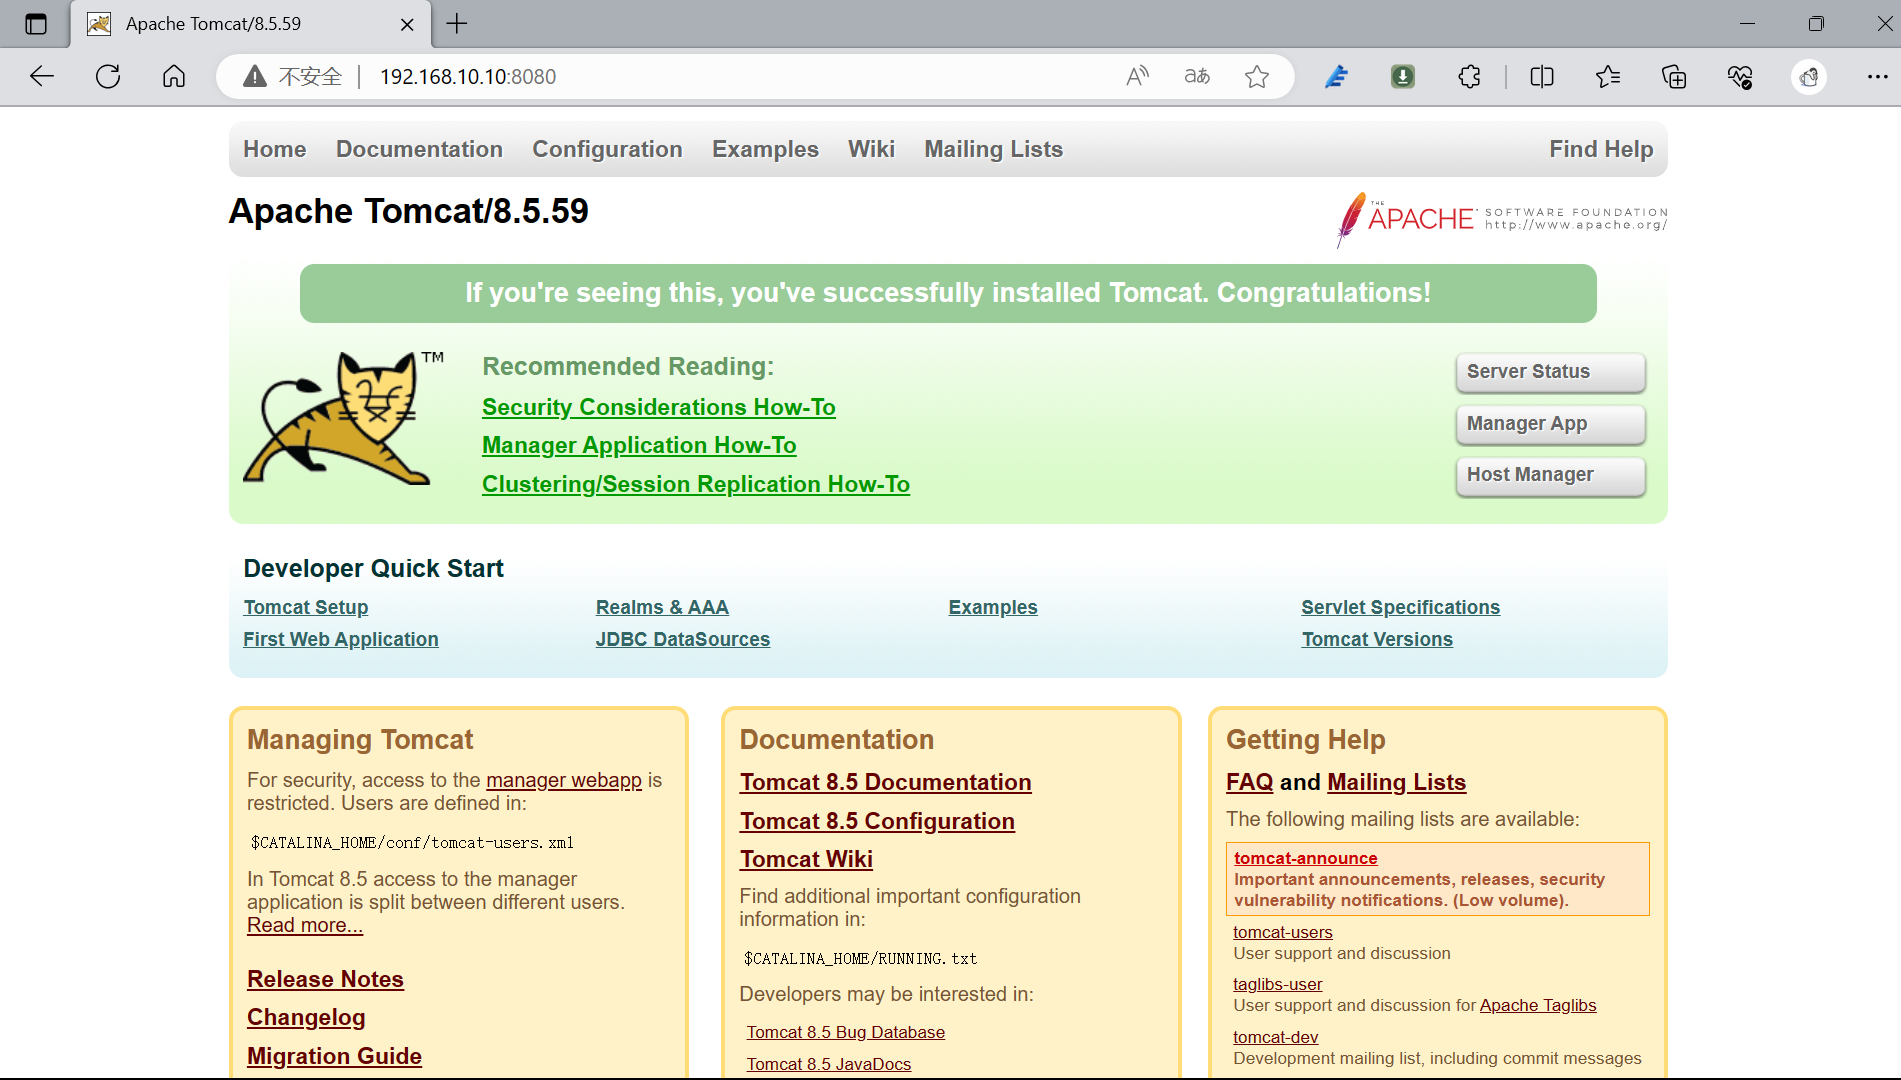The width and height of the screenshot is (1901, 1080).
Task: Open Tomcat 8.5 Documentation link
Action: [x=886, y=782]
